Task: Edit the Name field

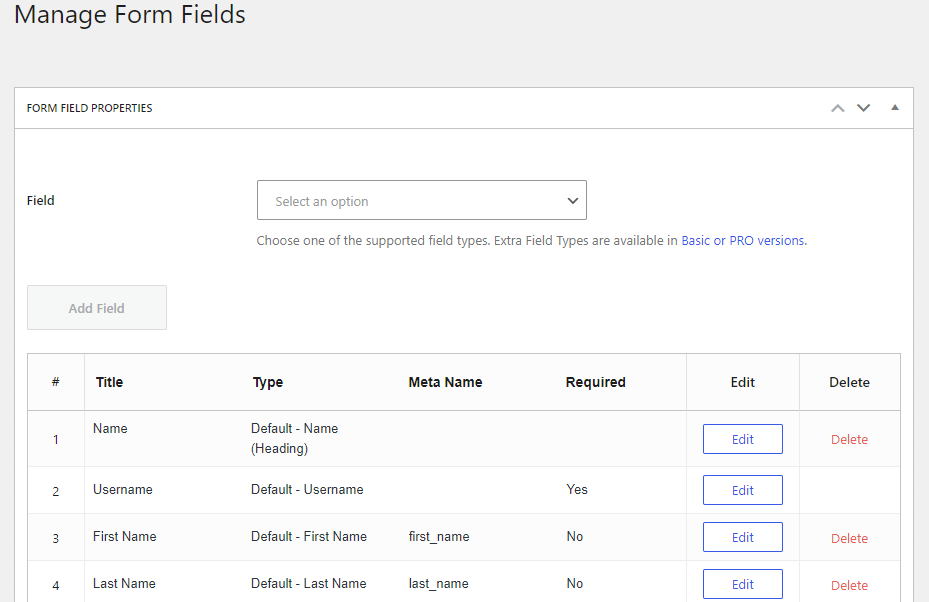Action: pyautogui.click(x=742, y=438)
